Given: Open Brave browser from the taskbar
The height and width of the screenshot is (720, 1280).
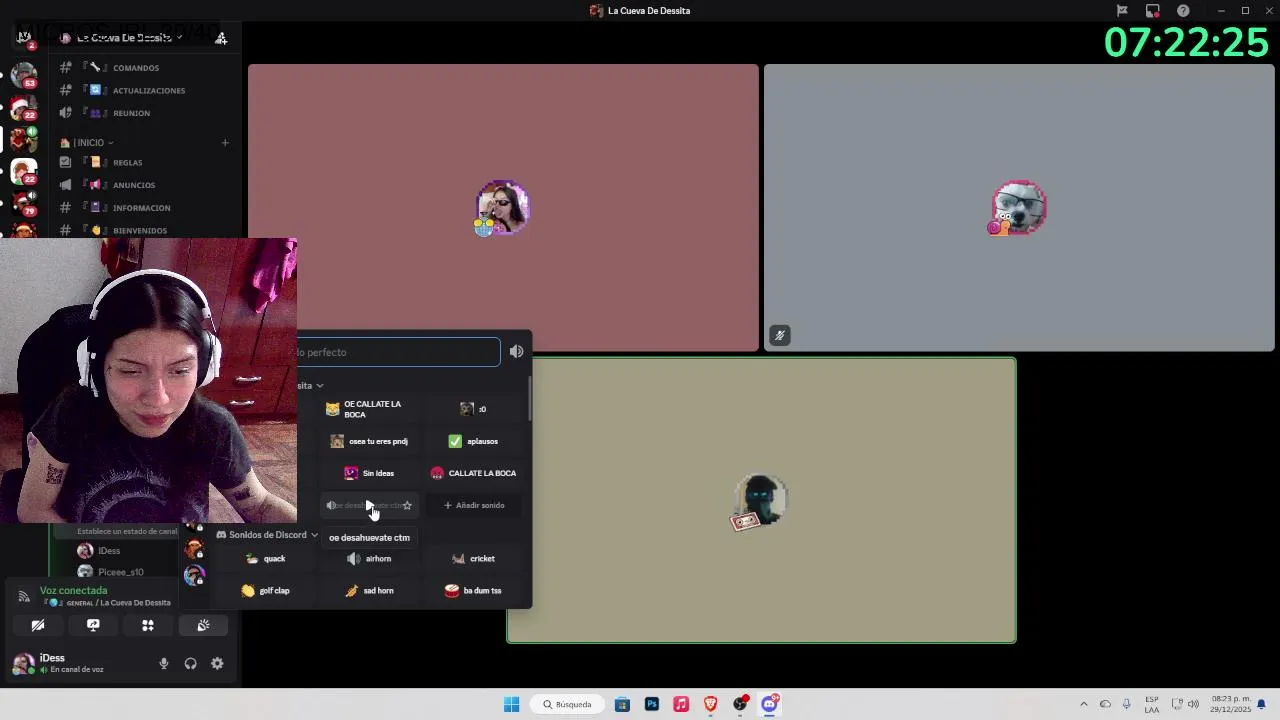Looking at the screenshot, I should pyautogui.click(x=711, y=704).
